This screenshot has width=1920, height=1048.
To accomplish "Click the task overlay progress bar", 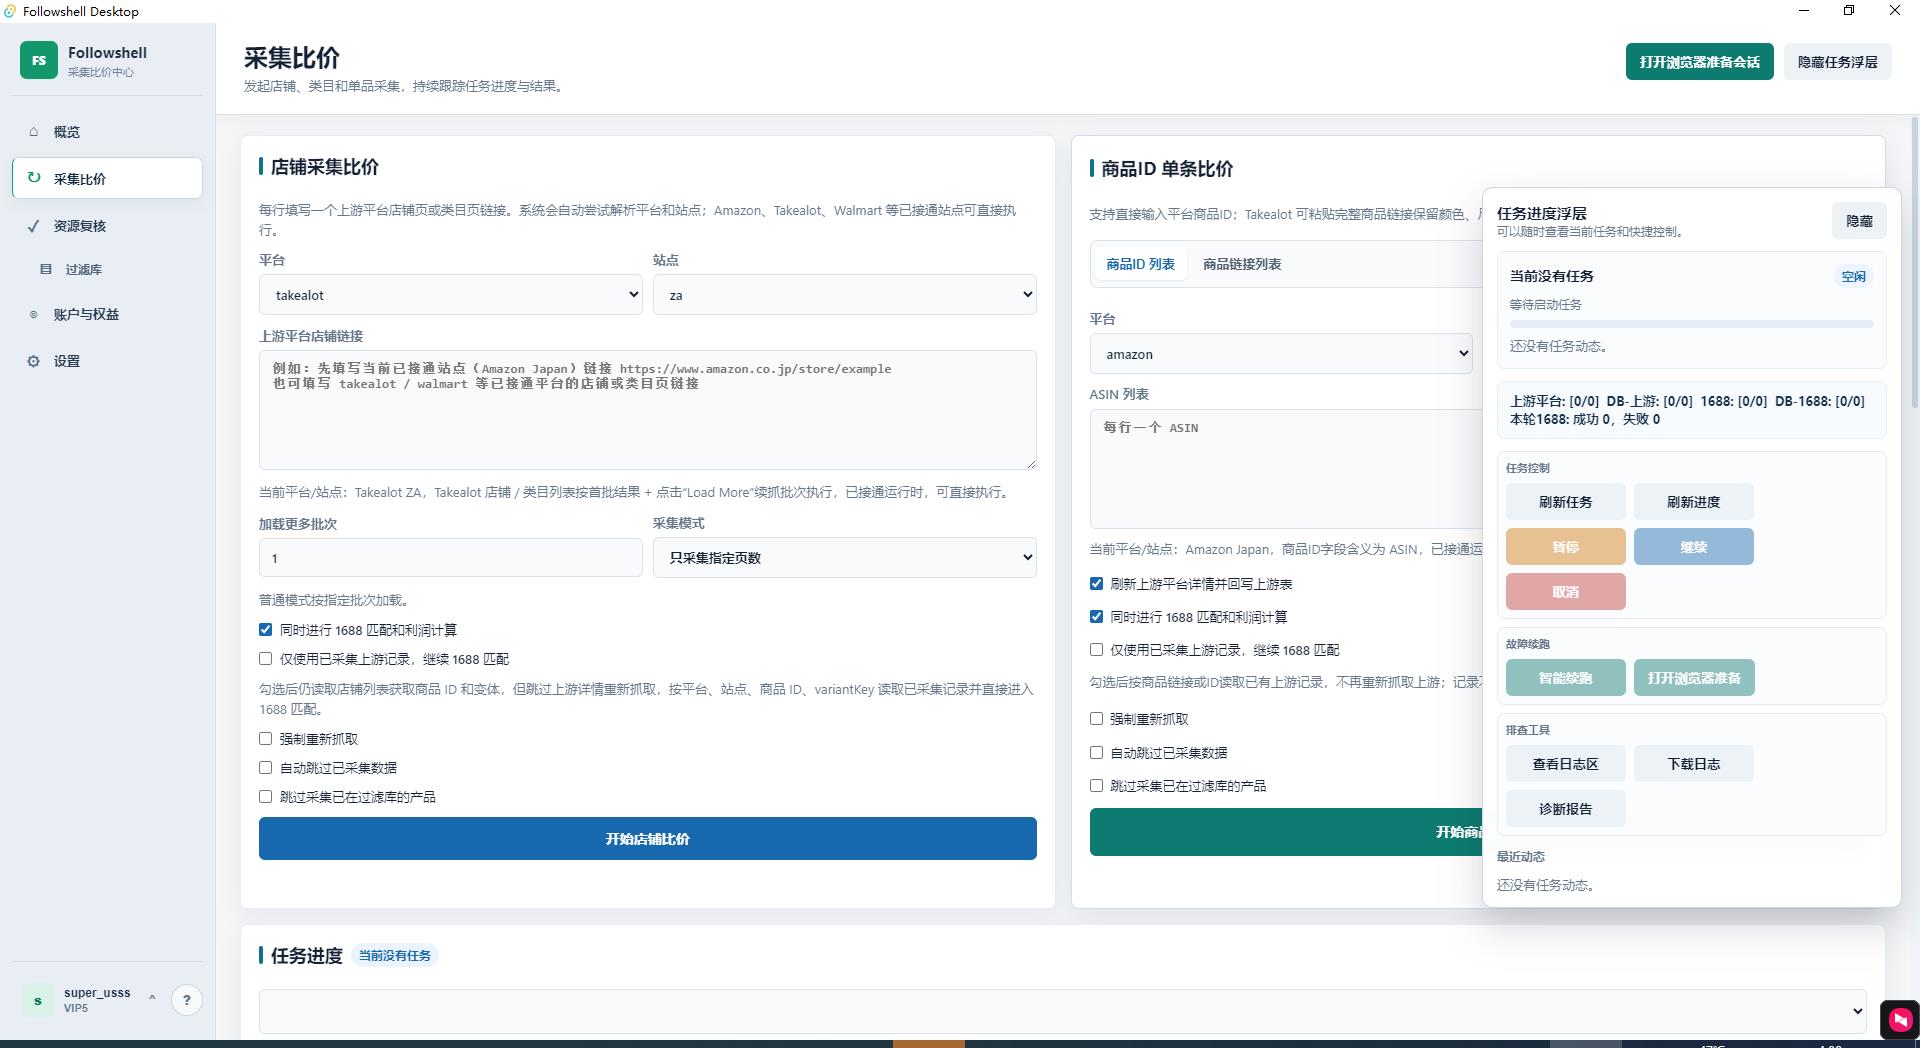I will [1691, 324].
